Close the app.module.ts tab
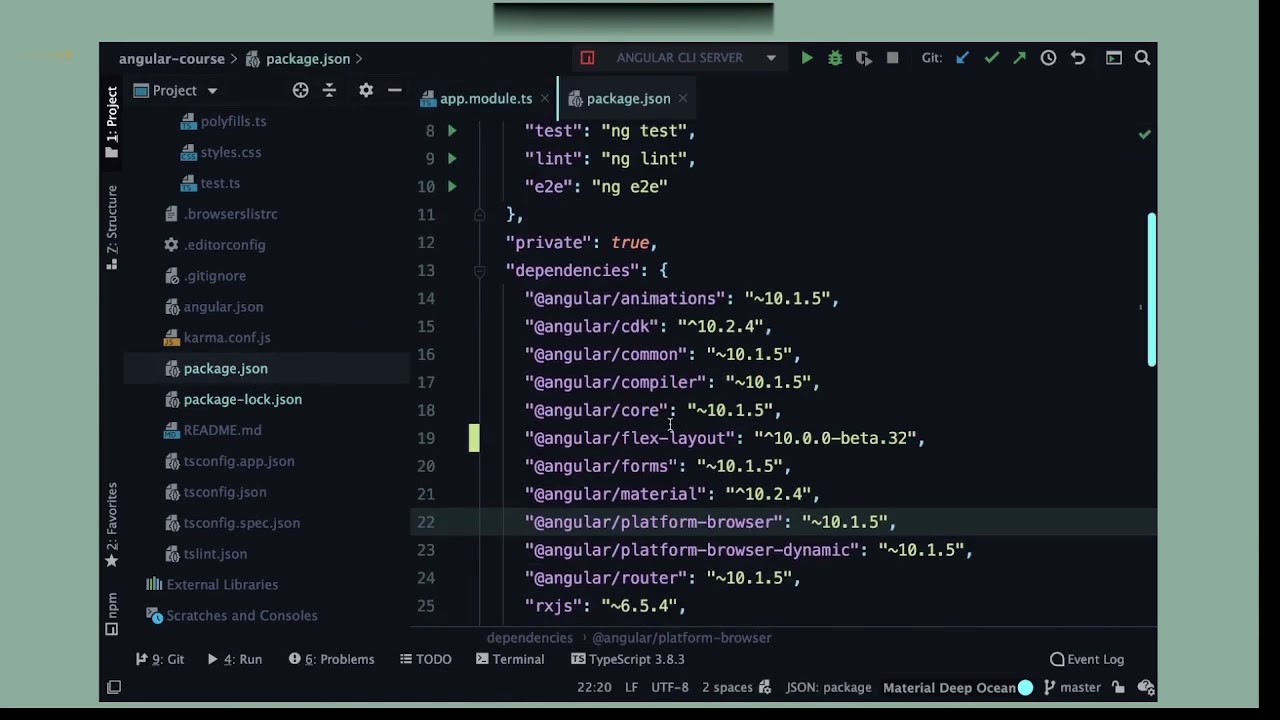The image size is (1280, 720). [544, 98]
